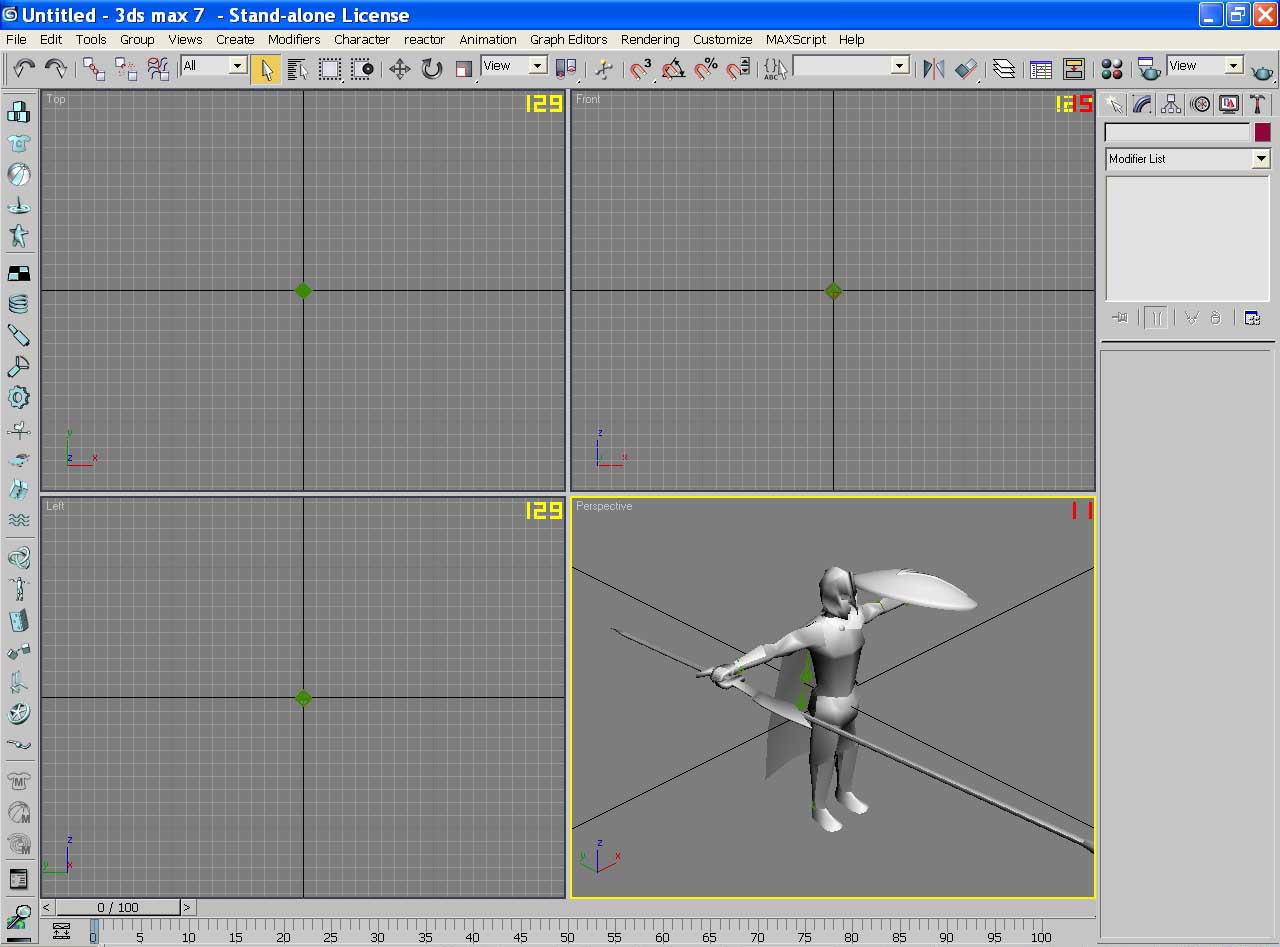Image resolution: width=1280 pixels, height=947 pixels.
Task: Click the object color swatch
Action: click(1263, 132)
